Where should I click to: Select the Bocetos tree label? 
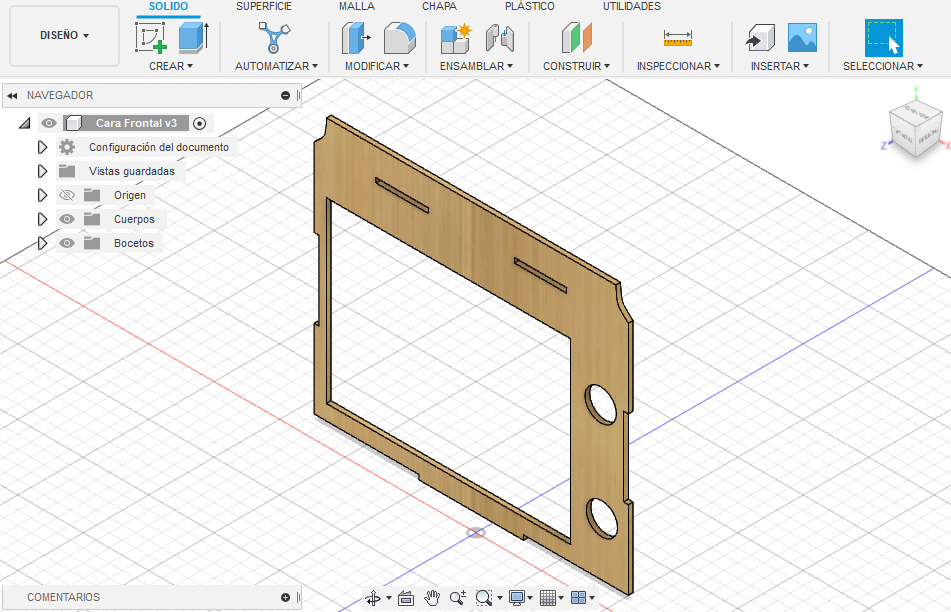click(x=134, y=243)
